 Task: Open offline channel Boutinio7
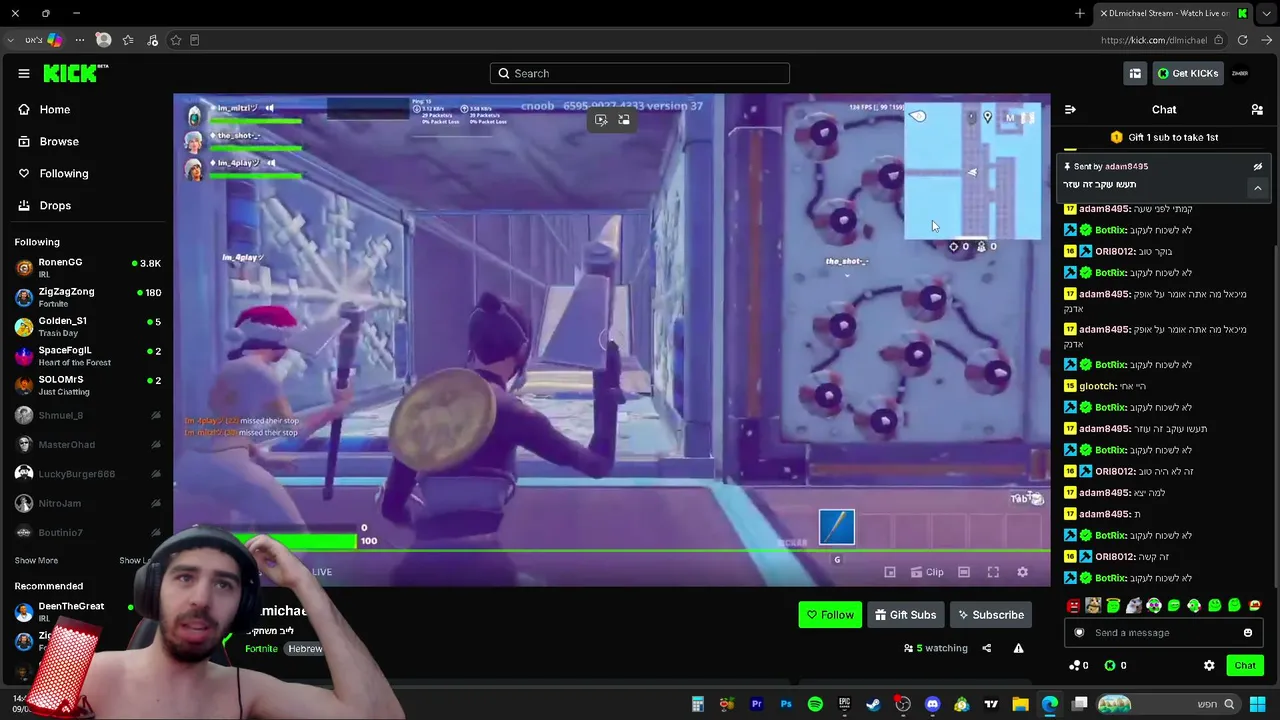pyautogui.click(x=88, y=532)
